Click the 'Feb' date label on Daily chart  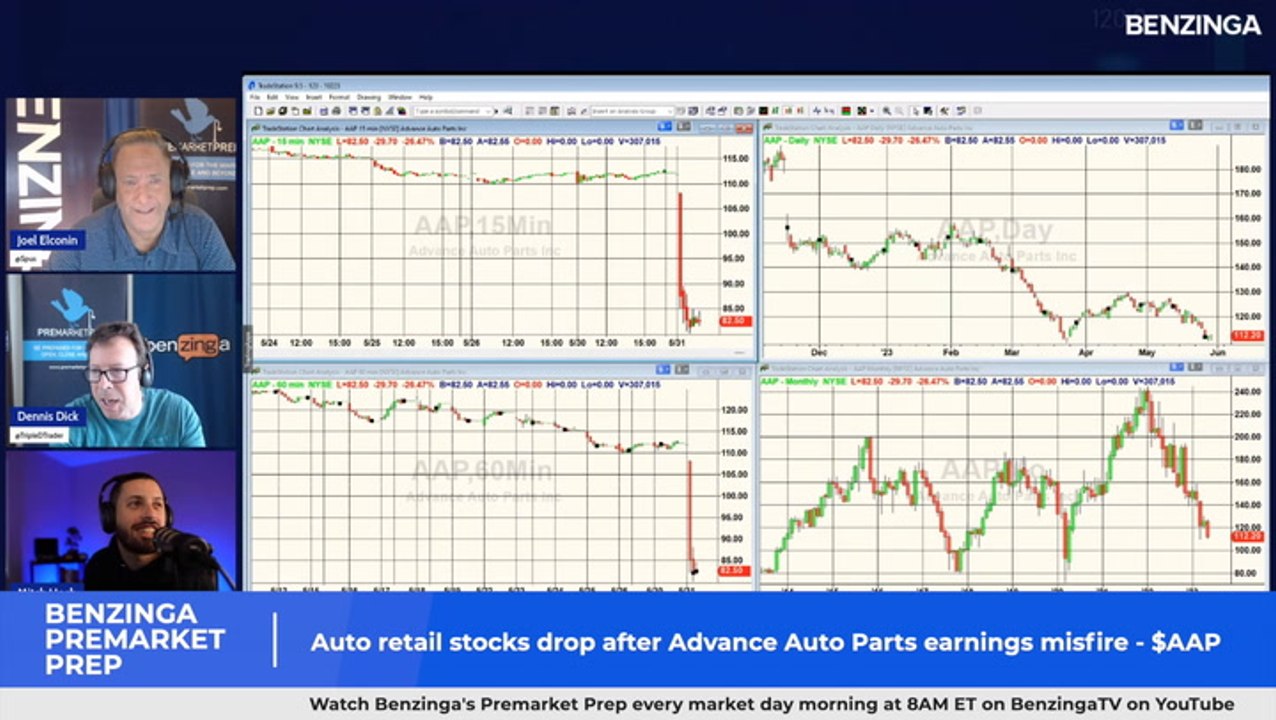[x=951, y=353]
